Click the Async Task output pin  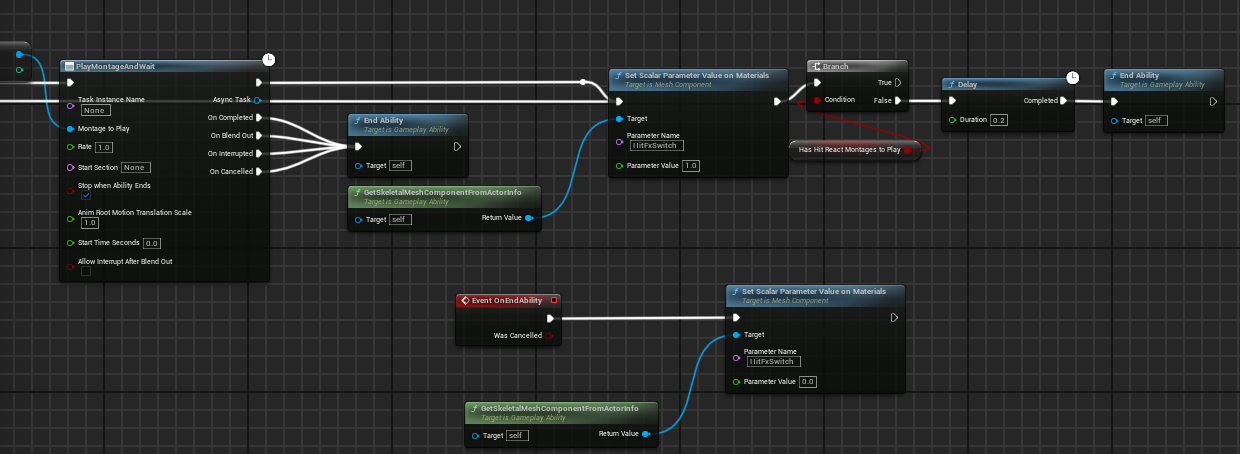pyautogui.click(x=258, y=100)
